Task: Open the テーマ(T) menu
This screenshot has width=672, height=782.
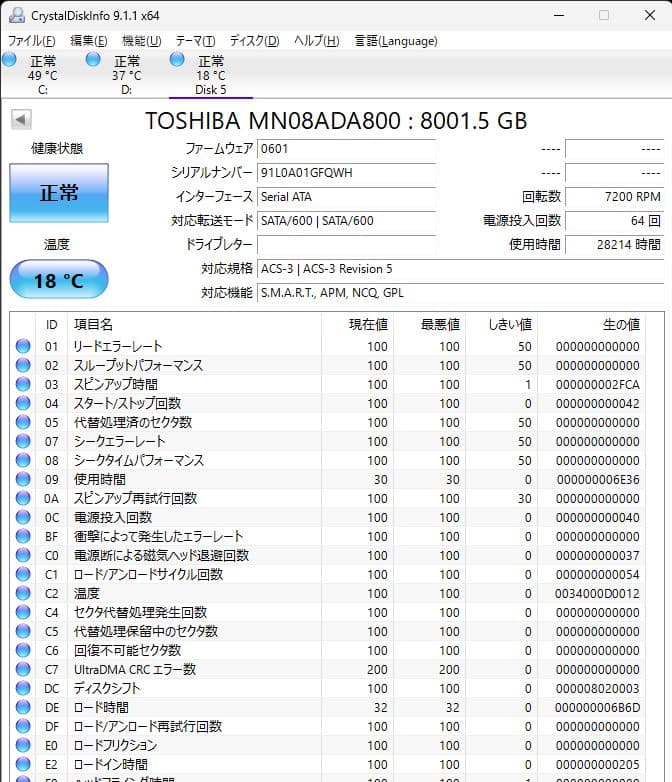Action: click(195, 40)
